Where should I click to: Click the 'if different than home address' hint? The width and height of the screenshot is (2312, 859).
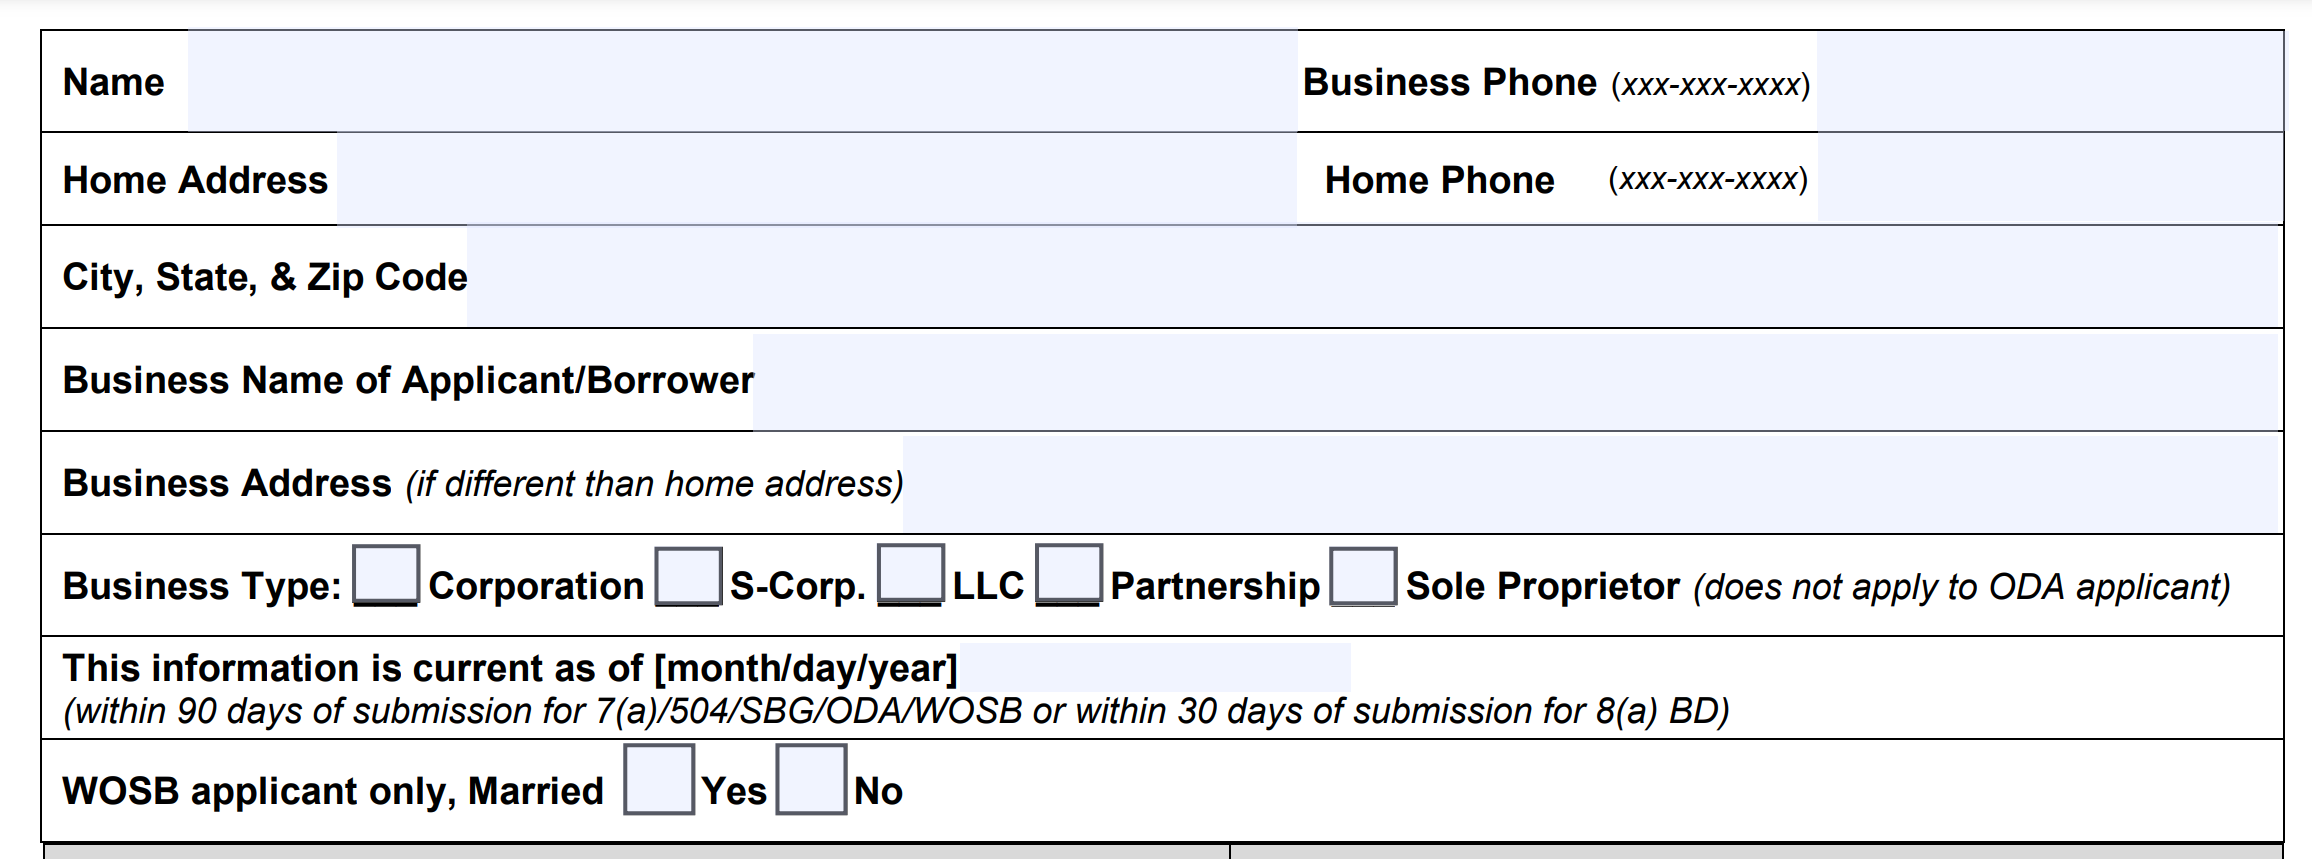[654, 484]
